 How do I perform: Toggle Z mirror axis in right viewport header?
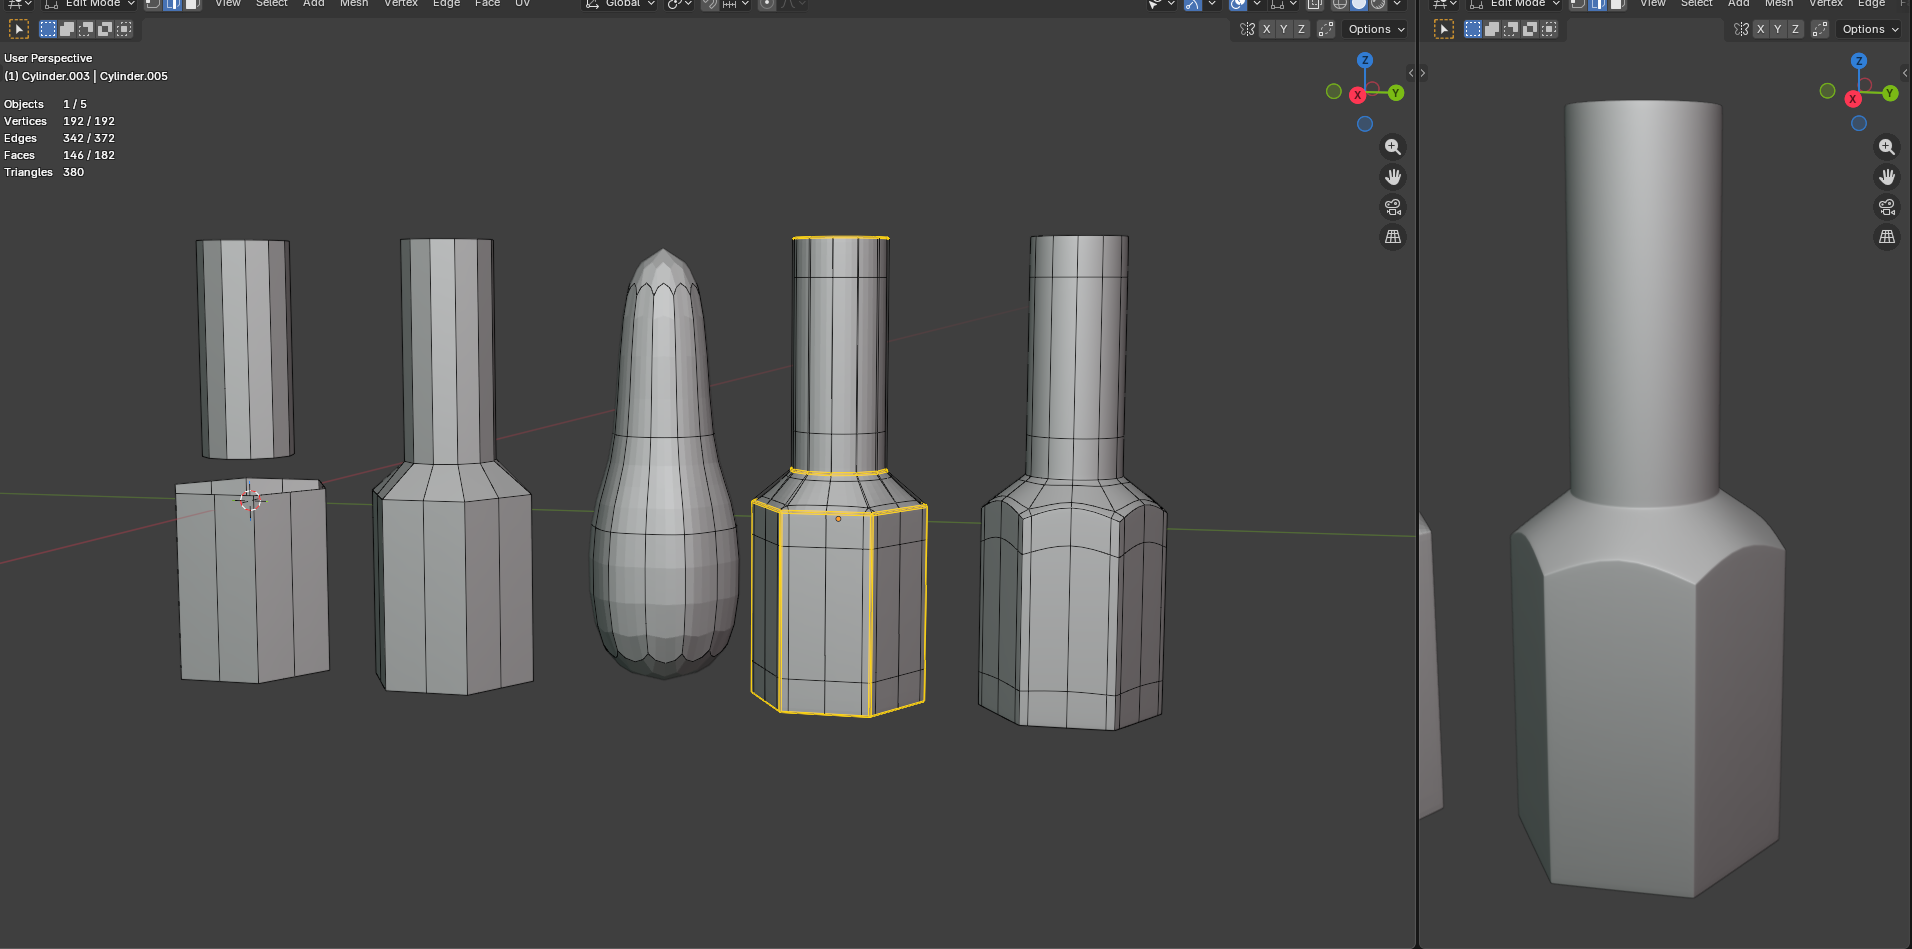click(x=1795, y=29)
